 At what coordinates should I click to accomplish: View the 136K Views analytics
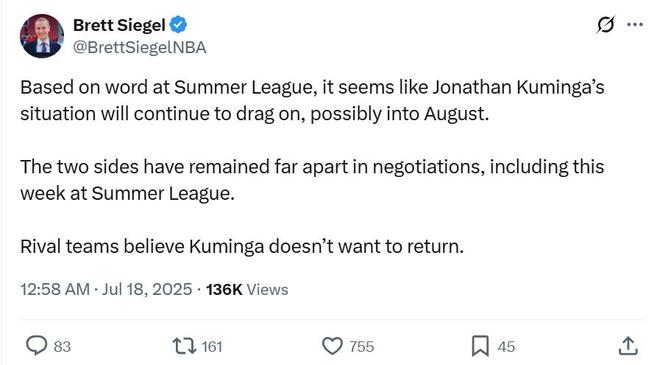pos(247,290)
